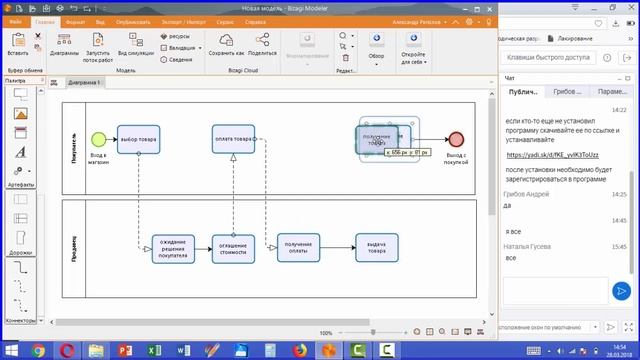Screen dimensions: 640x360
Task: Click the zoom out minus button in the status bar
Action: 340,333
